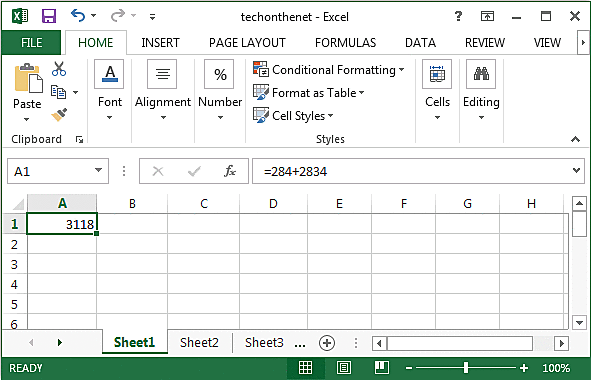Open Excel Help question mark
The image size is (591, 380).
[x=458, y=16]
